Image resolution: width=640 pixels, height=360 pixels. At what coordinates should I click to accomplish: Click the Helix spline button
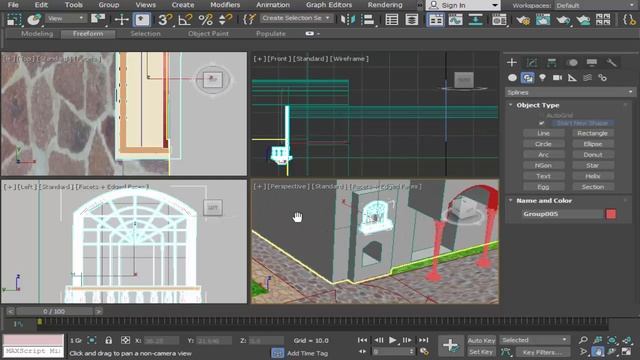click(x=592, y=176)
